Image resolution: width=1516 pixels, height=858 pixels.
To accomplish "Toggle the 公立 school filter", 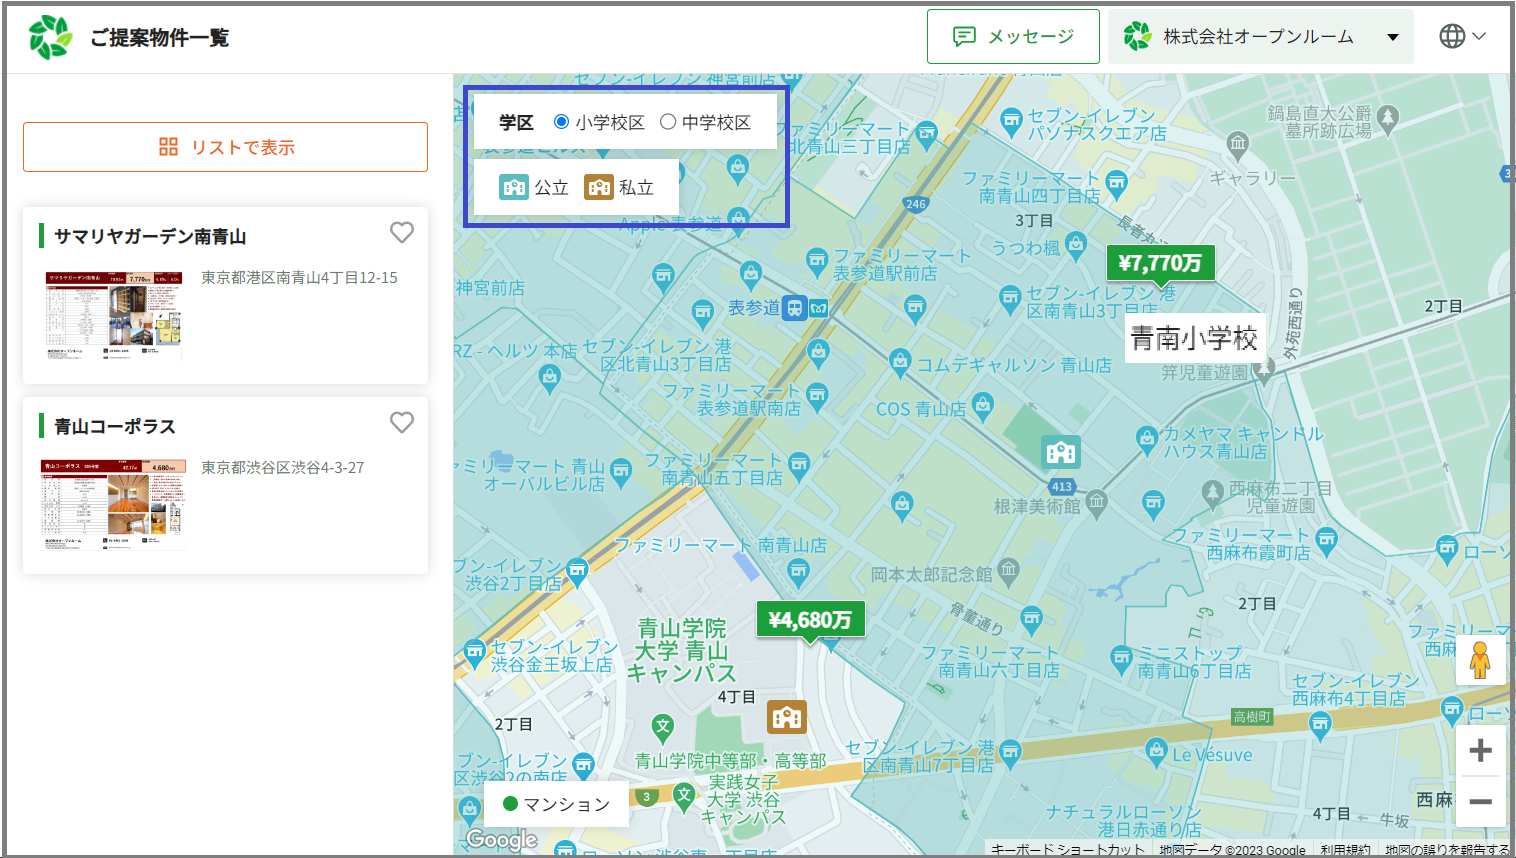I will pos(534,187).
